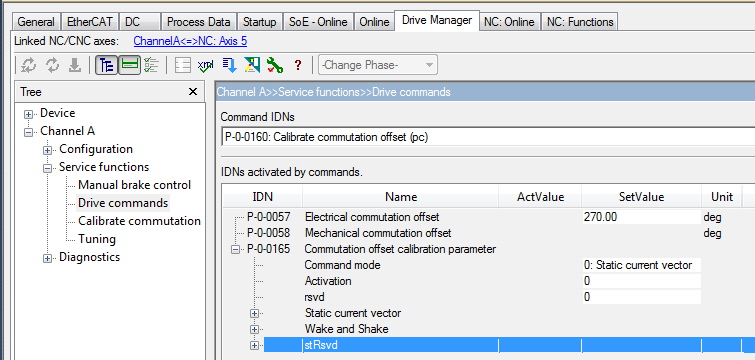Select the highlighted stRsvd row text

click(x=321, y=346)
